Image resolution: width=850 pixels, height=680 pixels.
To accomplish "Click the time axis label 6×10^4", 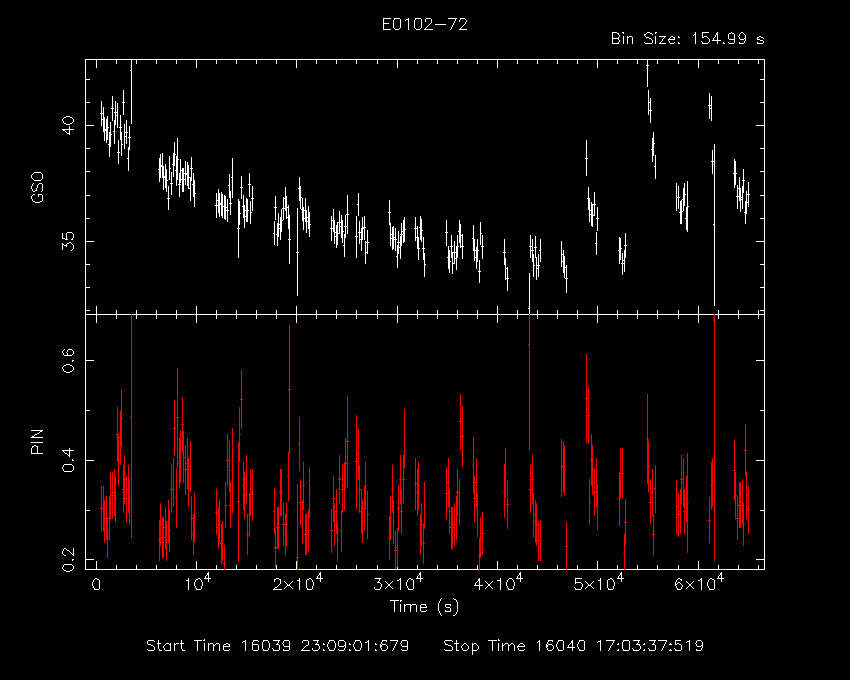I will (698, 583).
